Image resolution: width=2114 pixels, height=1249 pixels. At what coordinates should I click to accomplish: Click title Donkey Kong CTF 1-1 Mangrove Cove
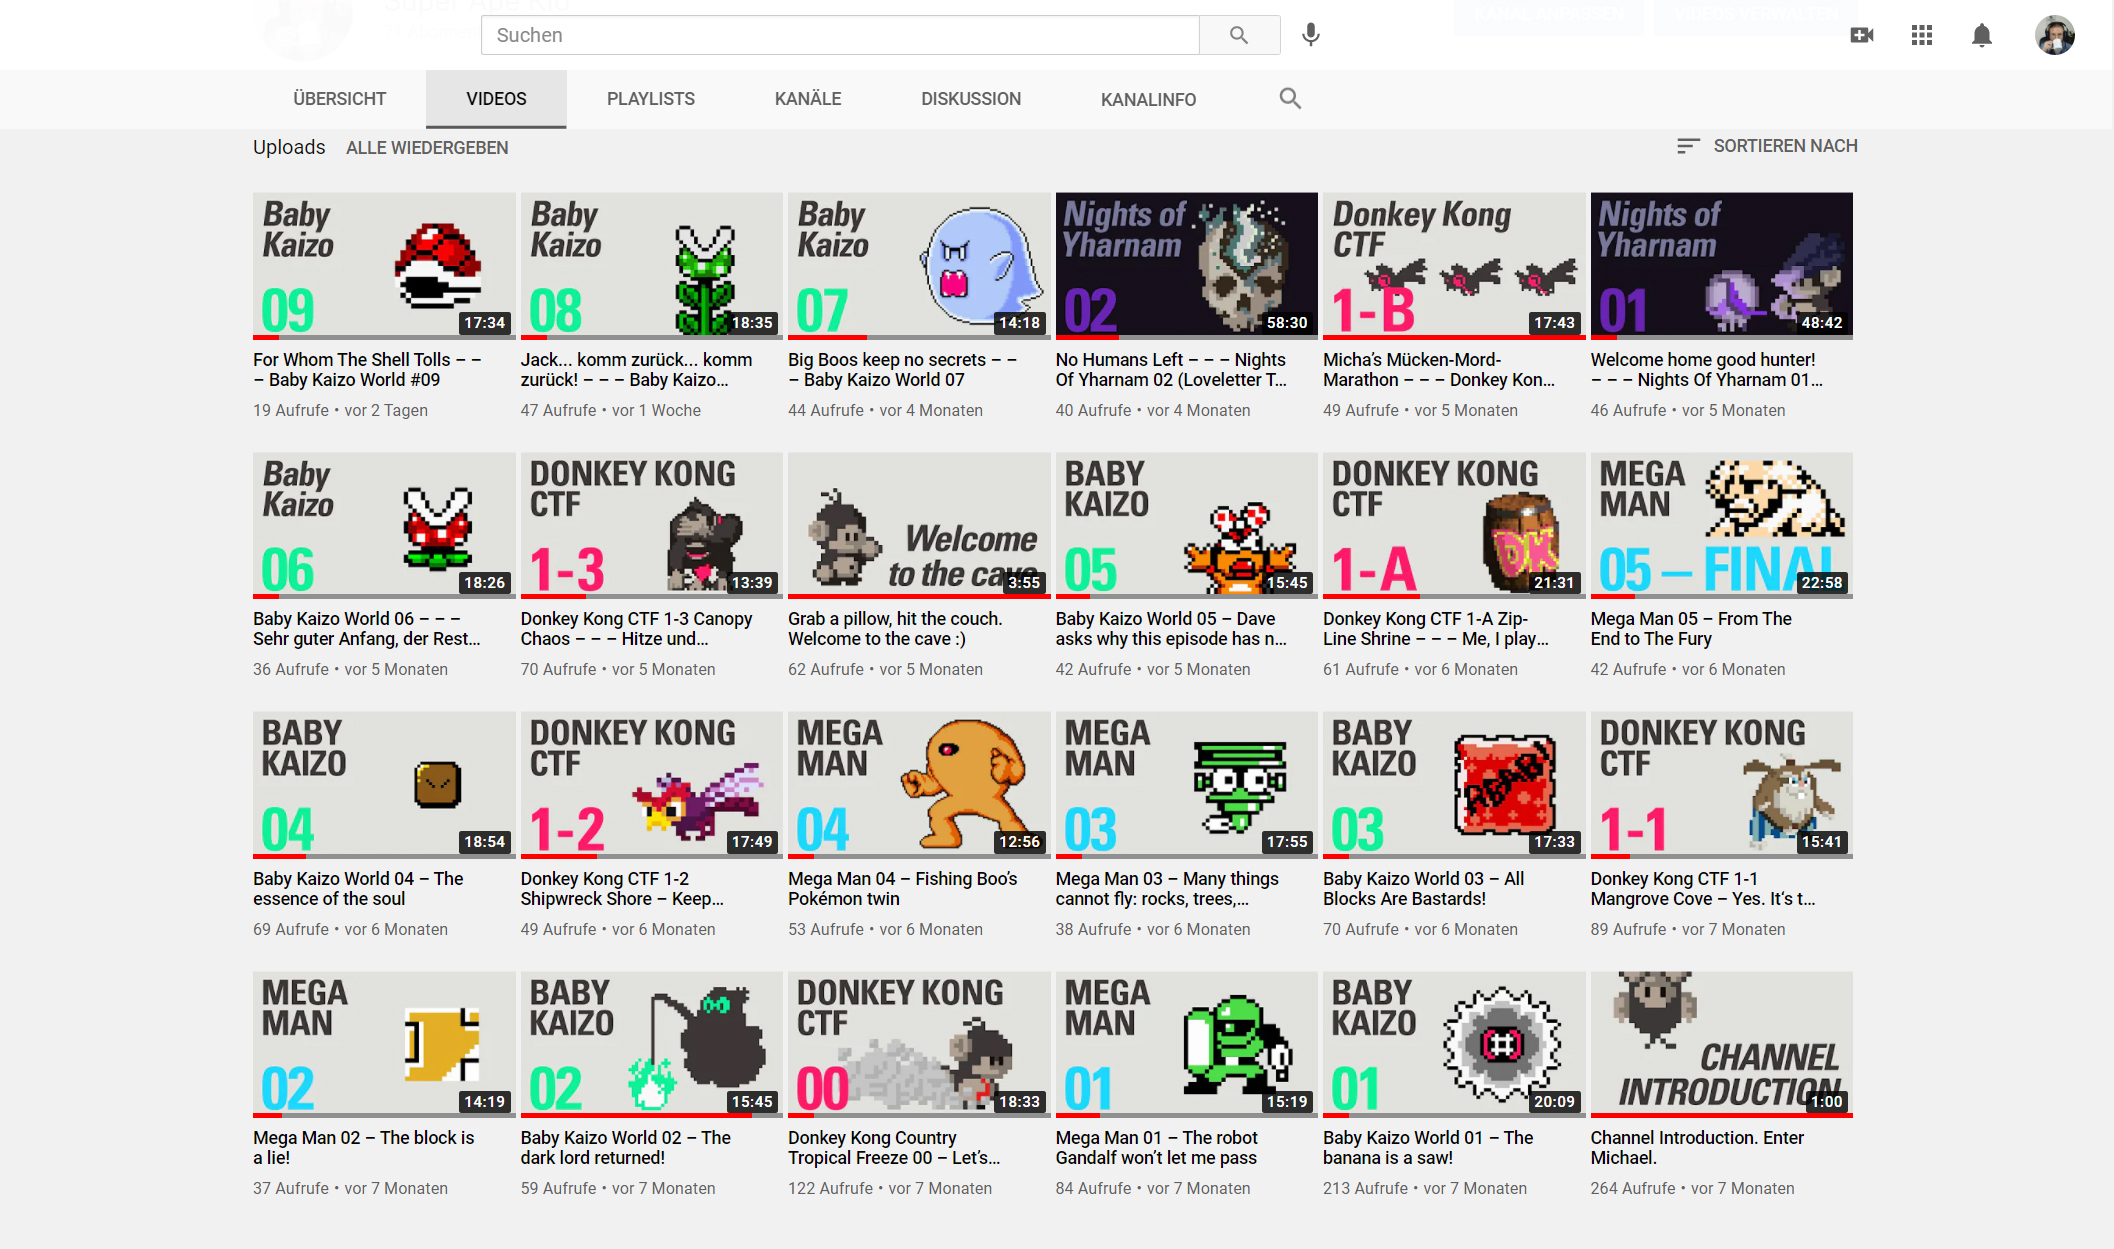pyautogui.click(x=1703, y=888)
